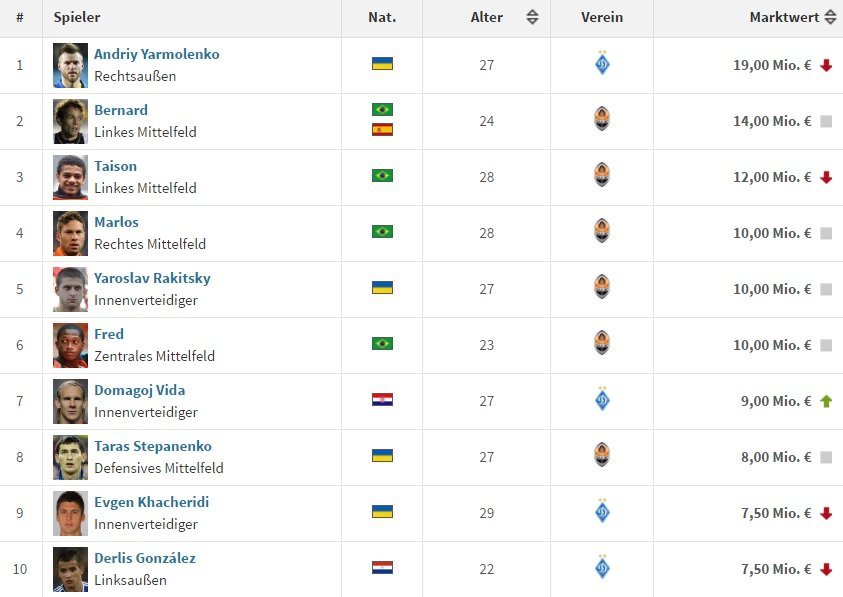Click green up arrow for Vida's value

coord(826,401)
